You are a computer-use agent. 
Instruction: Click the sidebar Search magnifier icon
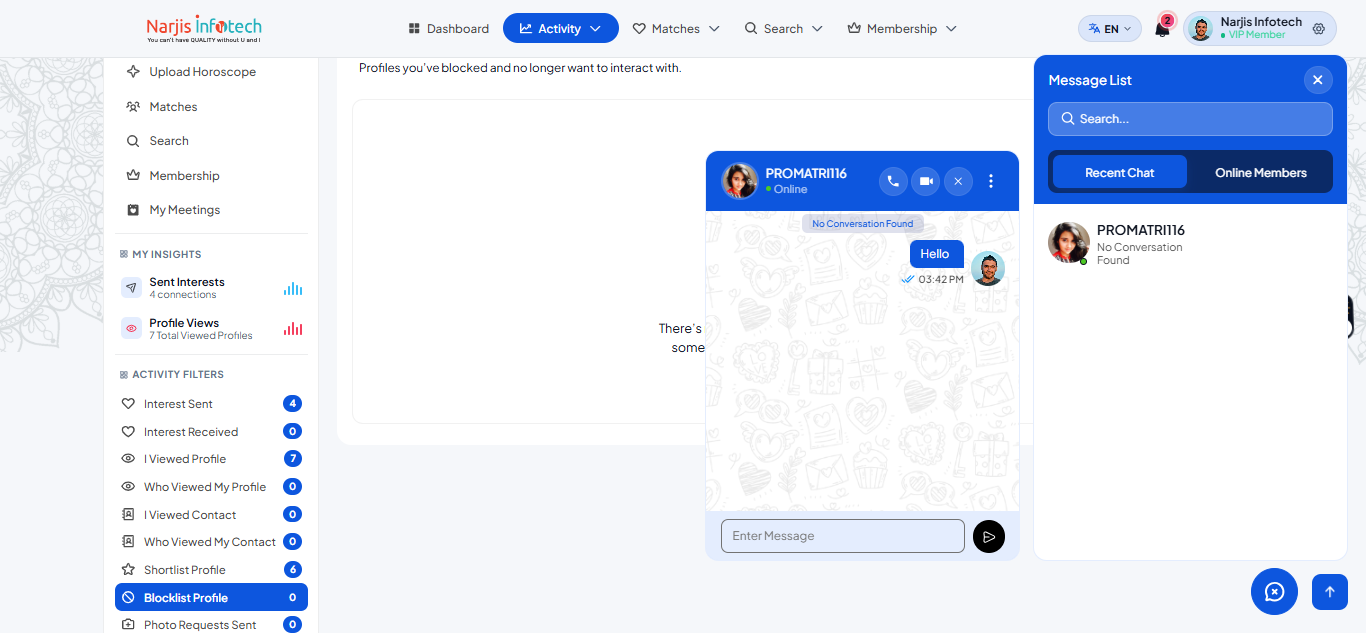(133, 141)
